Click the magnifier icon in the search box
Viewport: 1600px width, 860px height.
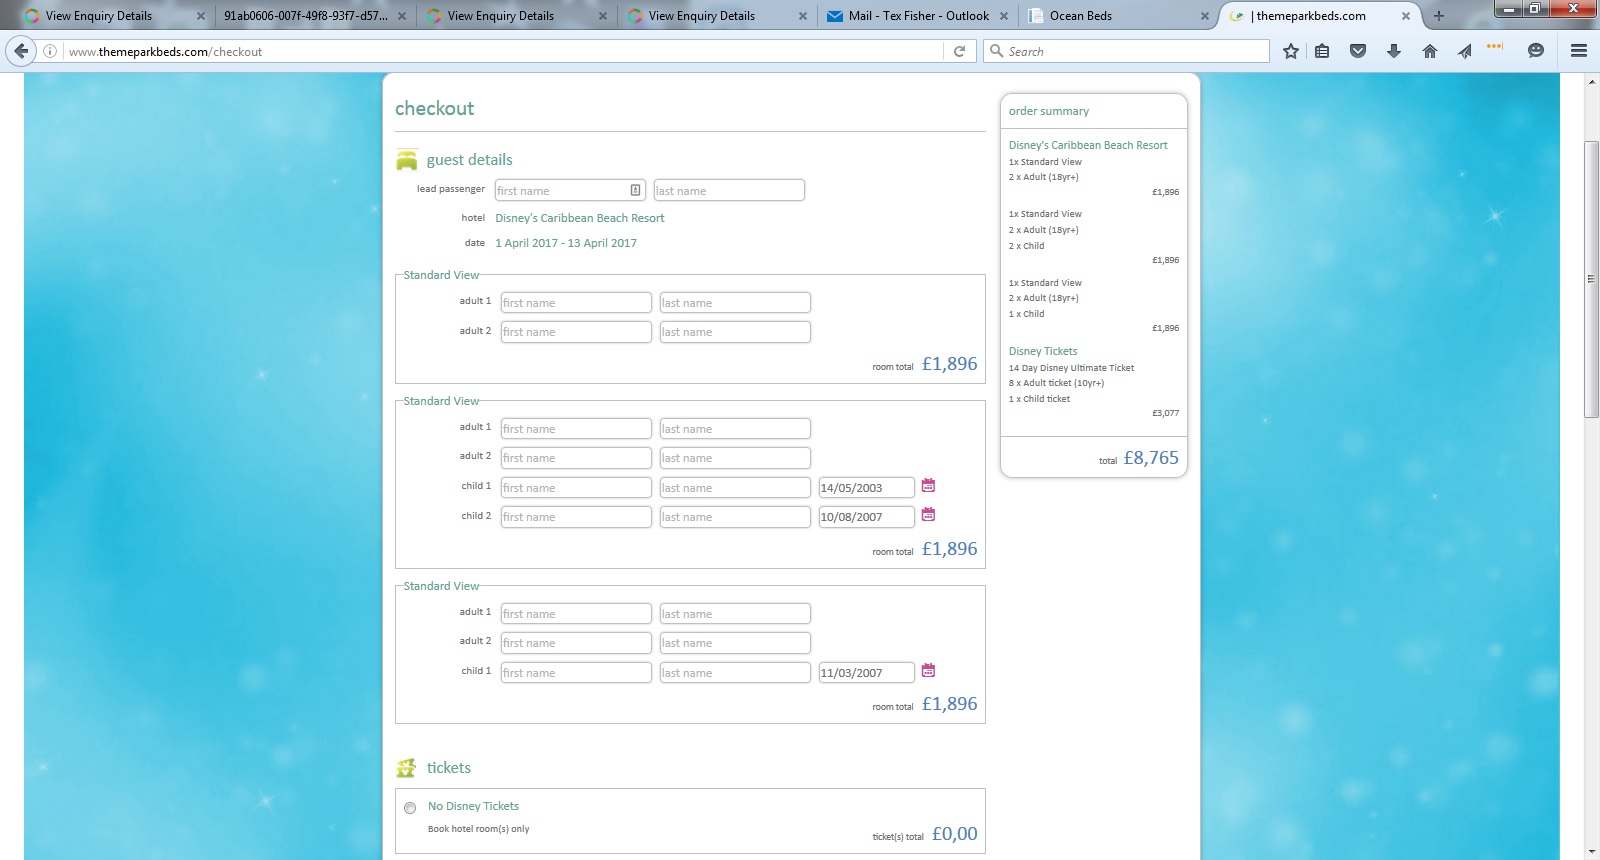click(x=996, y=51)
